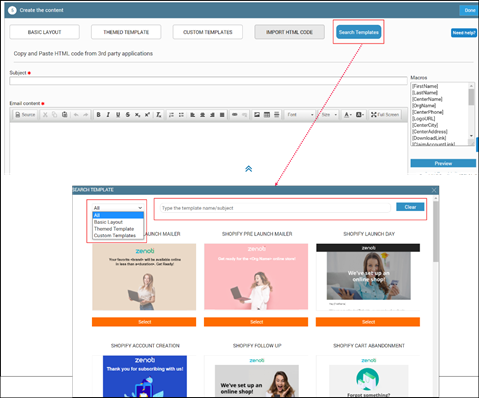Click the Copy icon in the editor
This screenshot has width=479, height=398.
pos(55,115)
